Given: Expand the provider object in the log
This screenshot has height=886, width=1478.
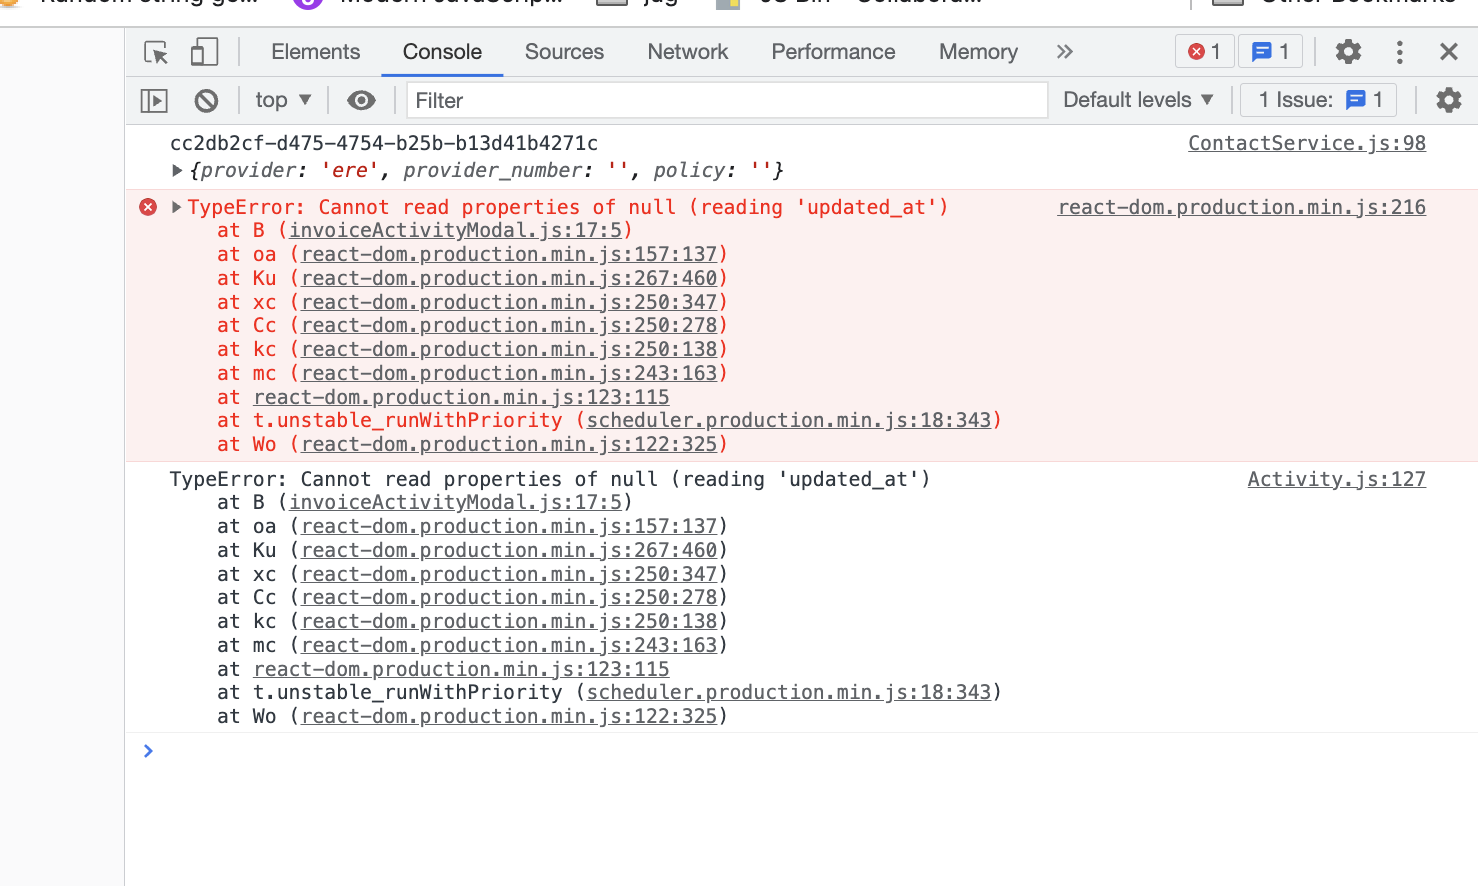Looking at the screenshot, I should pyautogui.click(x=177, y=171).
